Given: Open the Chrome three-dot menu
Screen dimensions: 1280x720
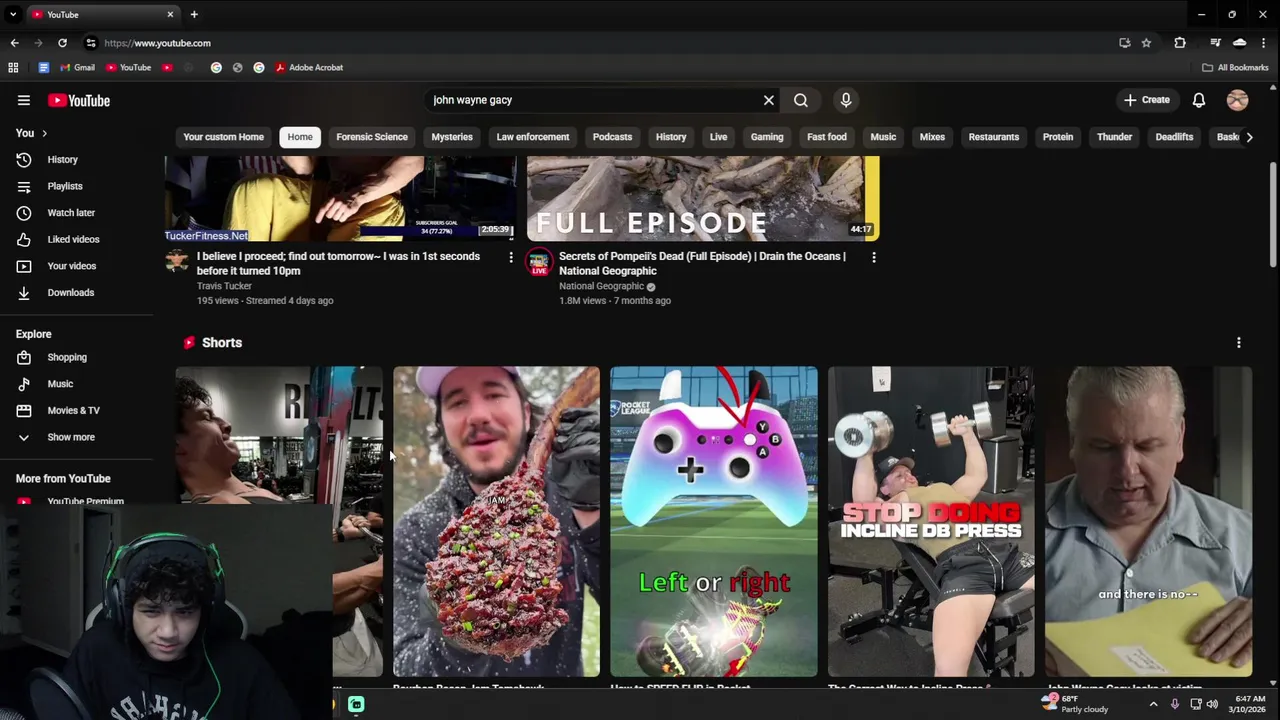Looking at the screenshot, I should coord(1264,43).
